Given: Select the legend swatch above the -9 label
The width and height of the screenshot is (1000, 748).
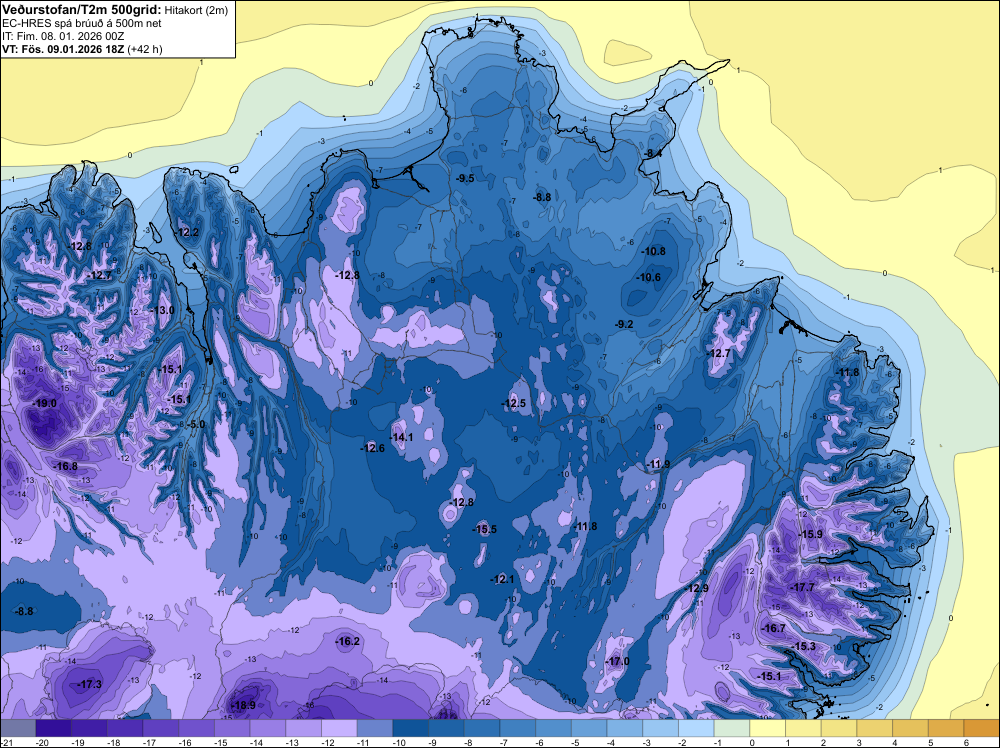Looking at the screenshot, I should pyautogui.click(x=446, y=728).
